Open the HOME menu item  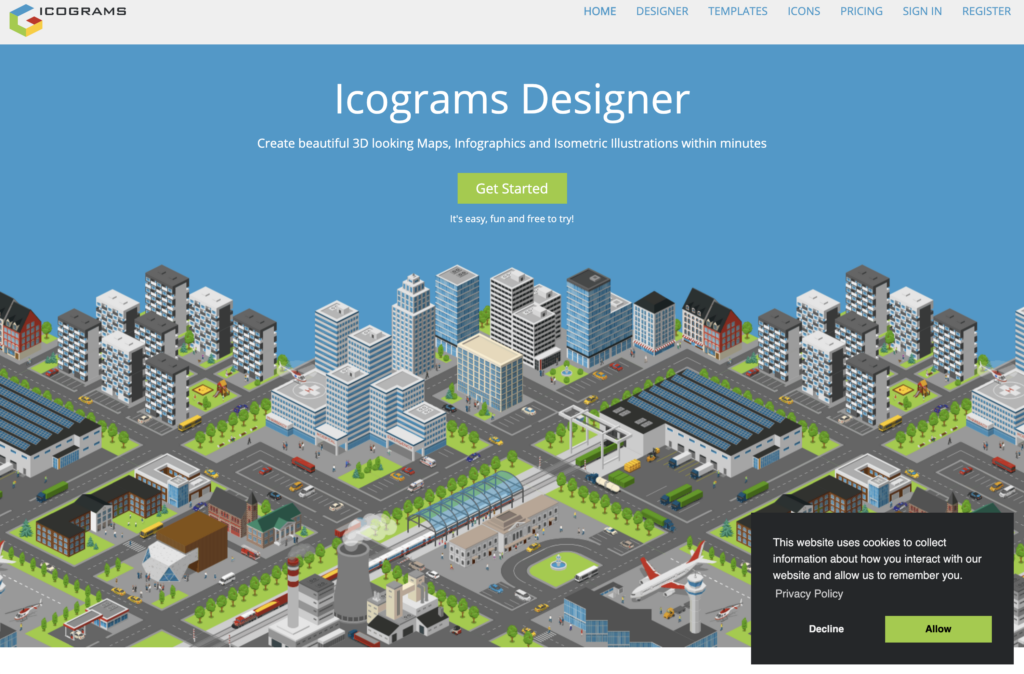click(x=600, y=12)
